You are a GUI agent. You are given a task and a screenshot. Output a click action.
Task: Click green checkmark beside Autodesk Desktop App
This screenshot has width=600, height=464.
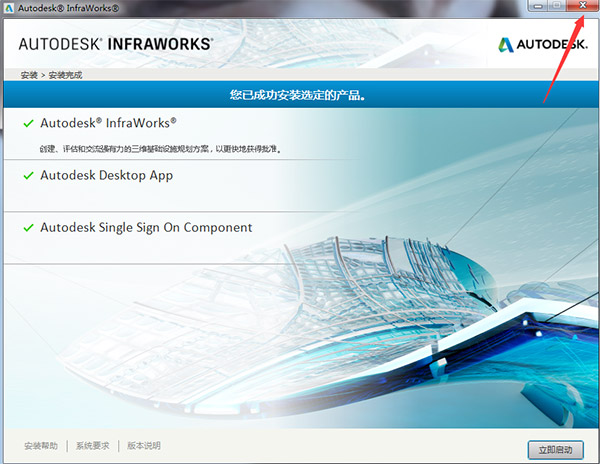pos(29,176)
